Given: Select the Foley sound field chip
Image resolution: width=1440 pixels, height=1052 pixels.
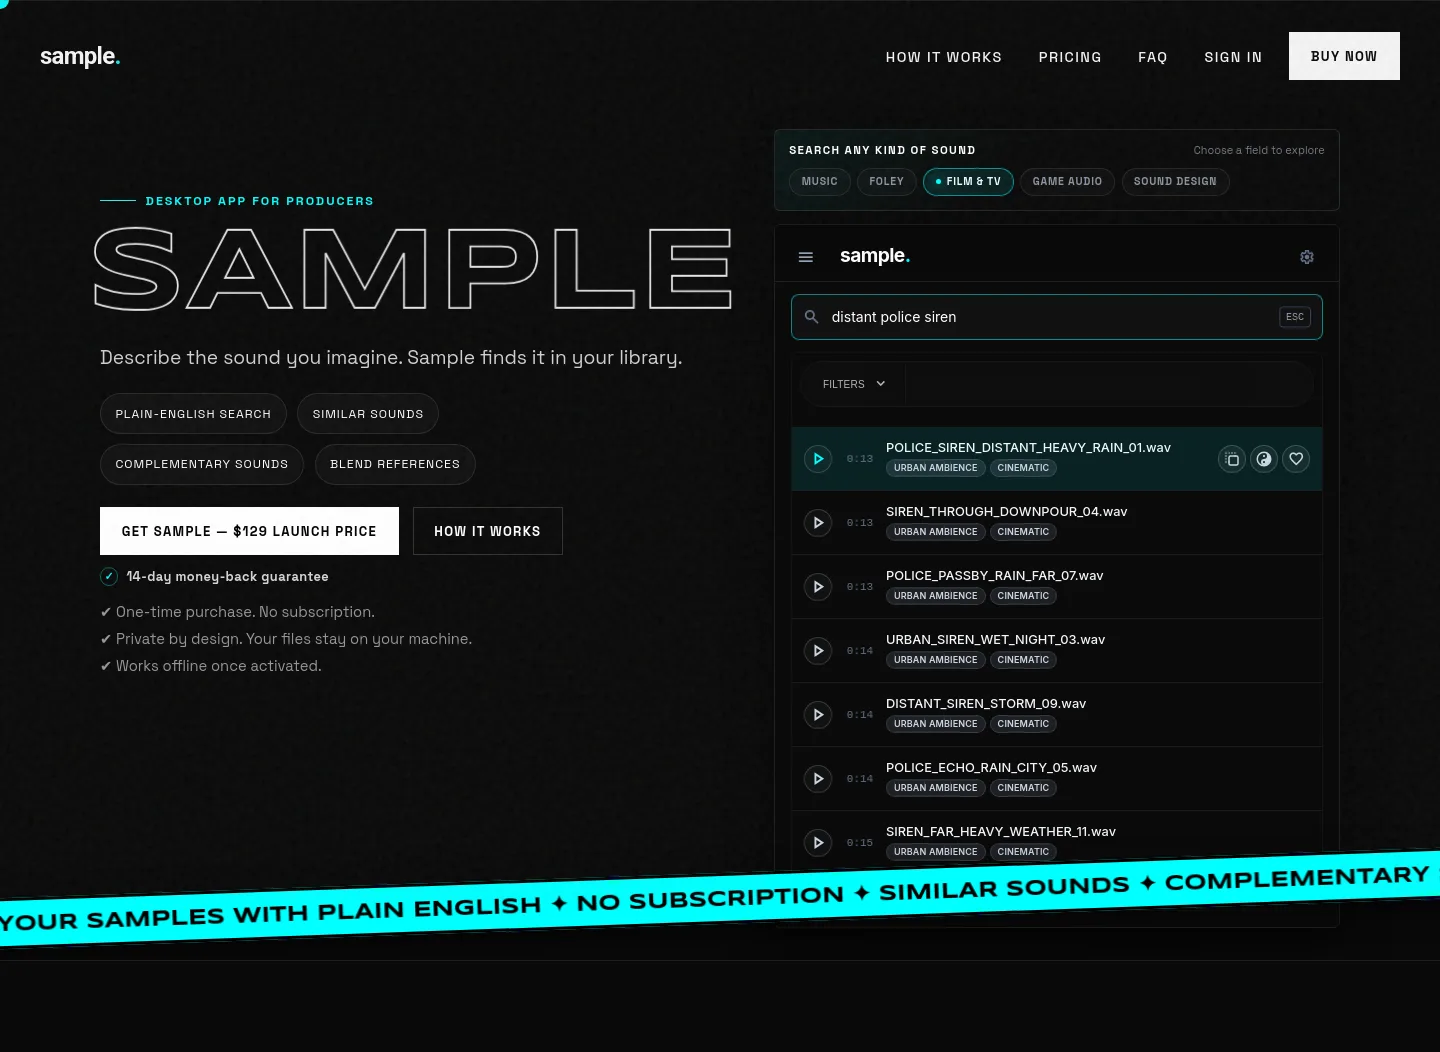Looking at the screenshot, I should click(887, 182).
